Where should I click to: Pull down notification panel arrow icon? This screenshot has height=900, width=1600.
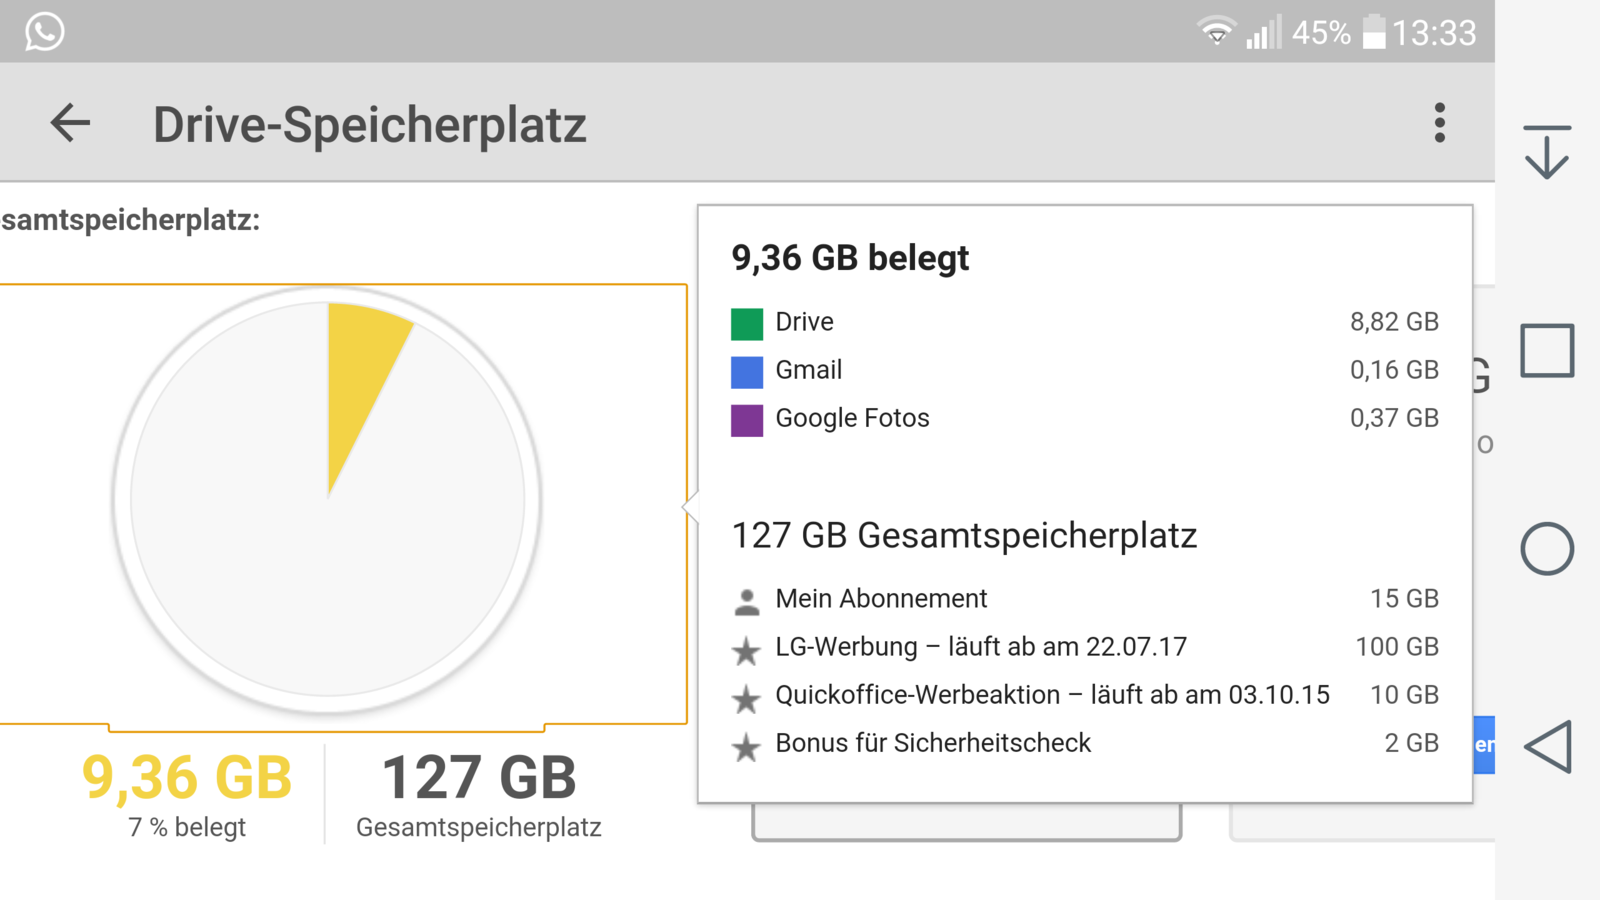pos(1547,152)
